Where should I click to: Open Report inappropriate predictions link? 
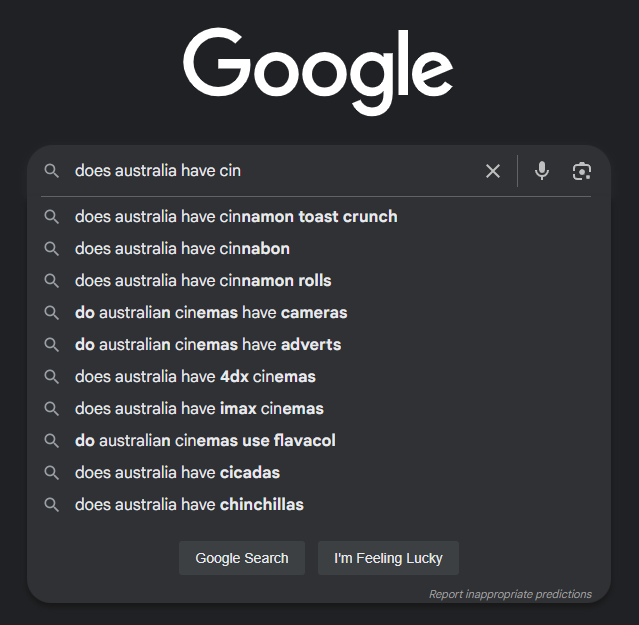[x=510, y=594]
